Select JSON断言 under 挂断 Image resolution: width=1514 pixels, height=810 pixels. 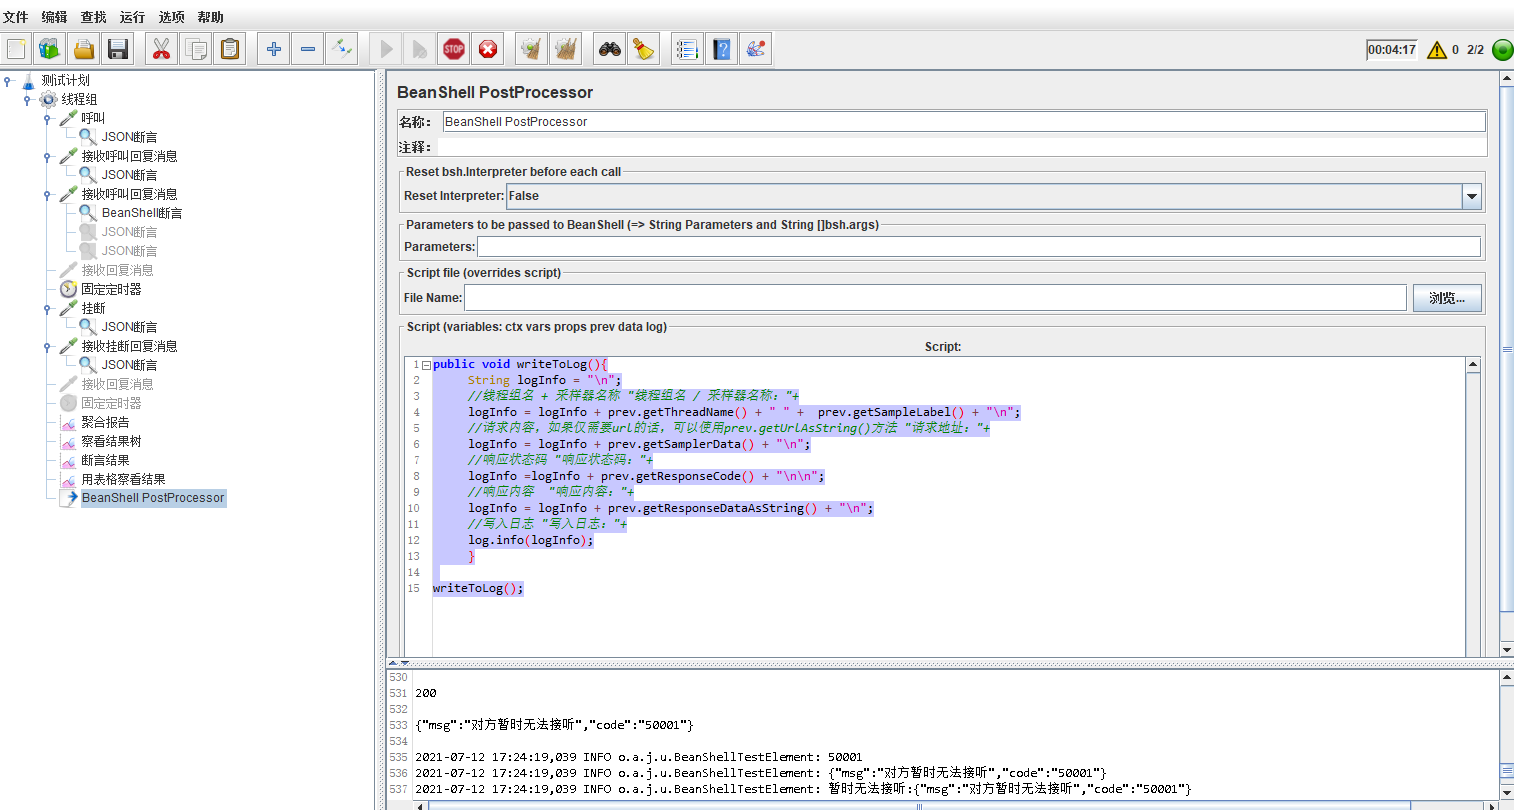[129, 327]
